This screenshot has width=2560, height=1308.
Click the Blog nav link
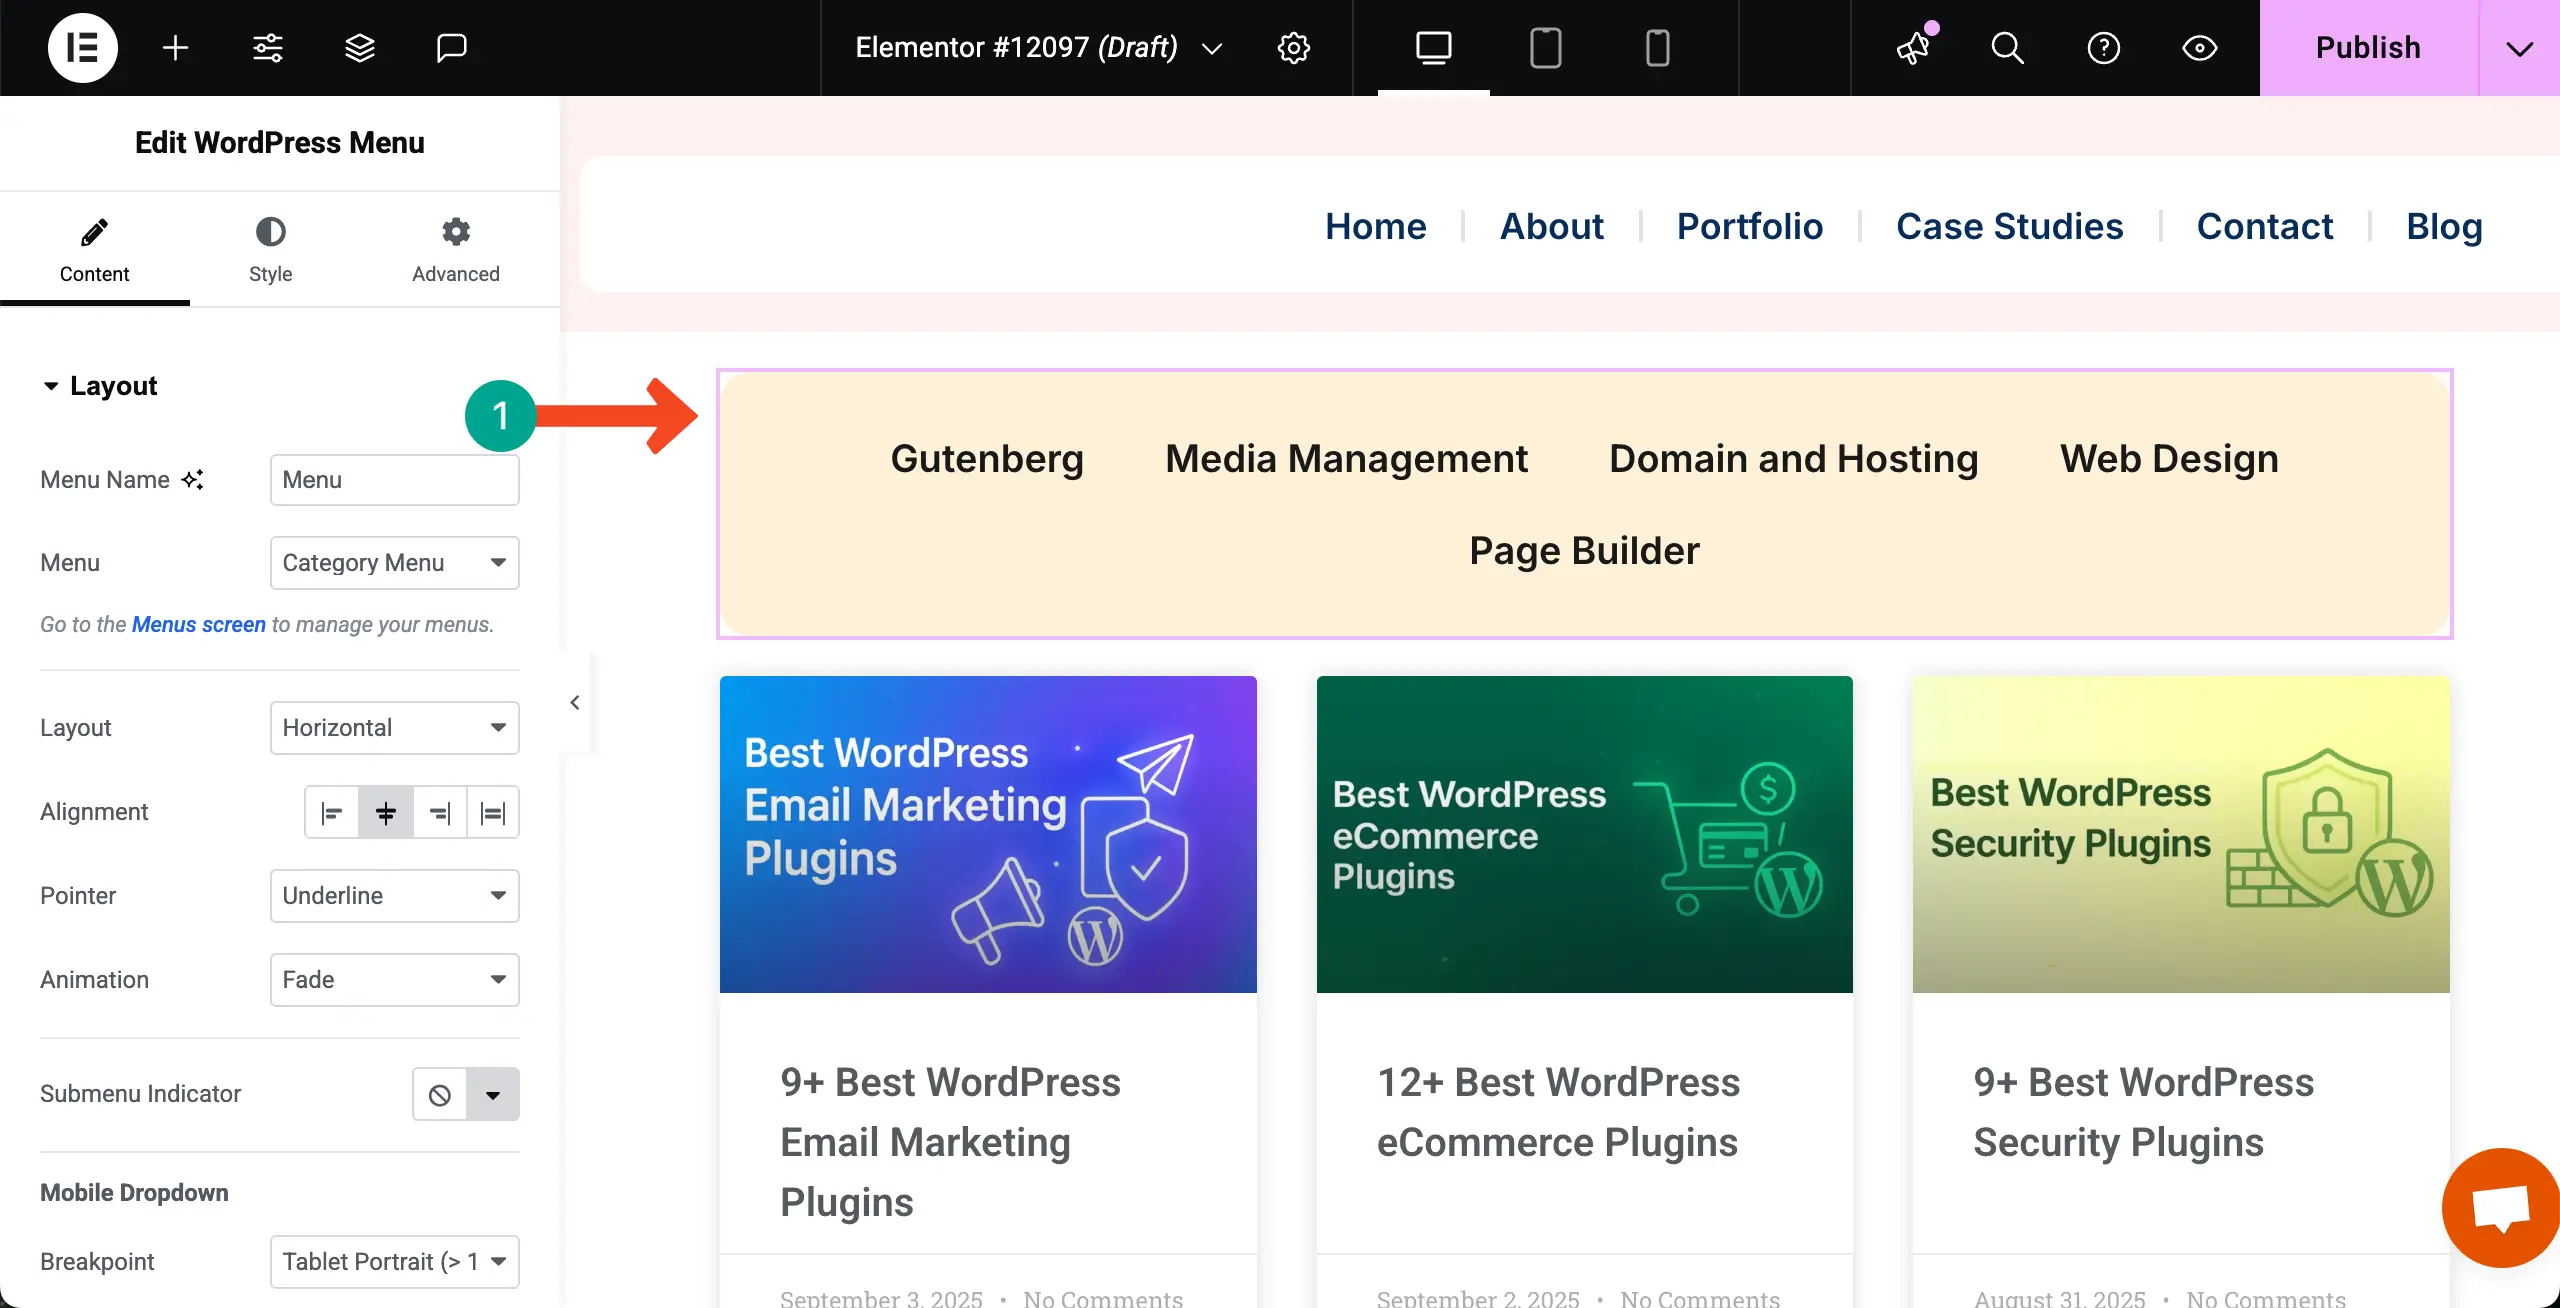point(2444,226)
